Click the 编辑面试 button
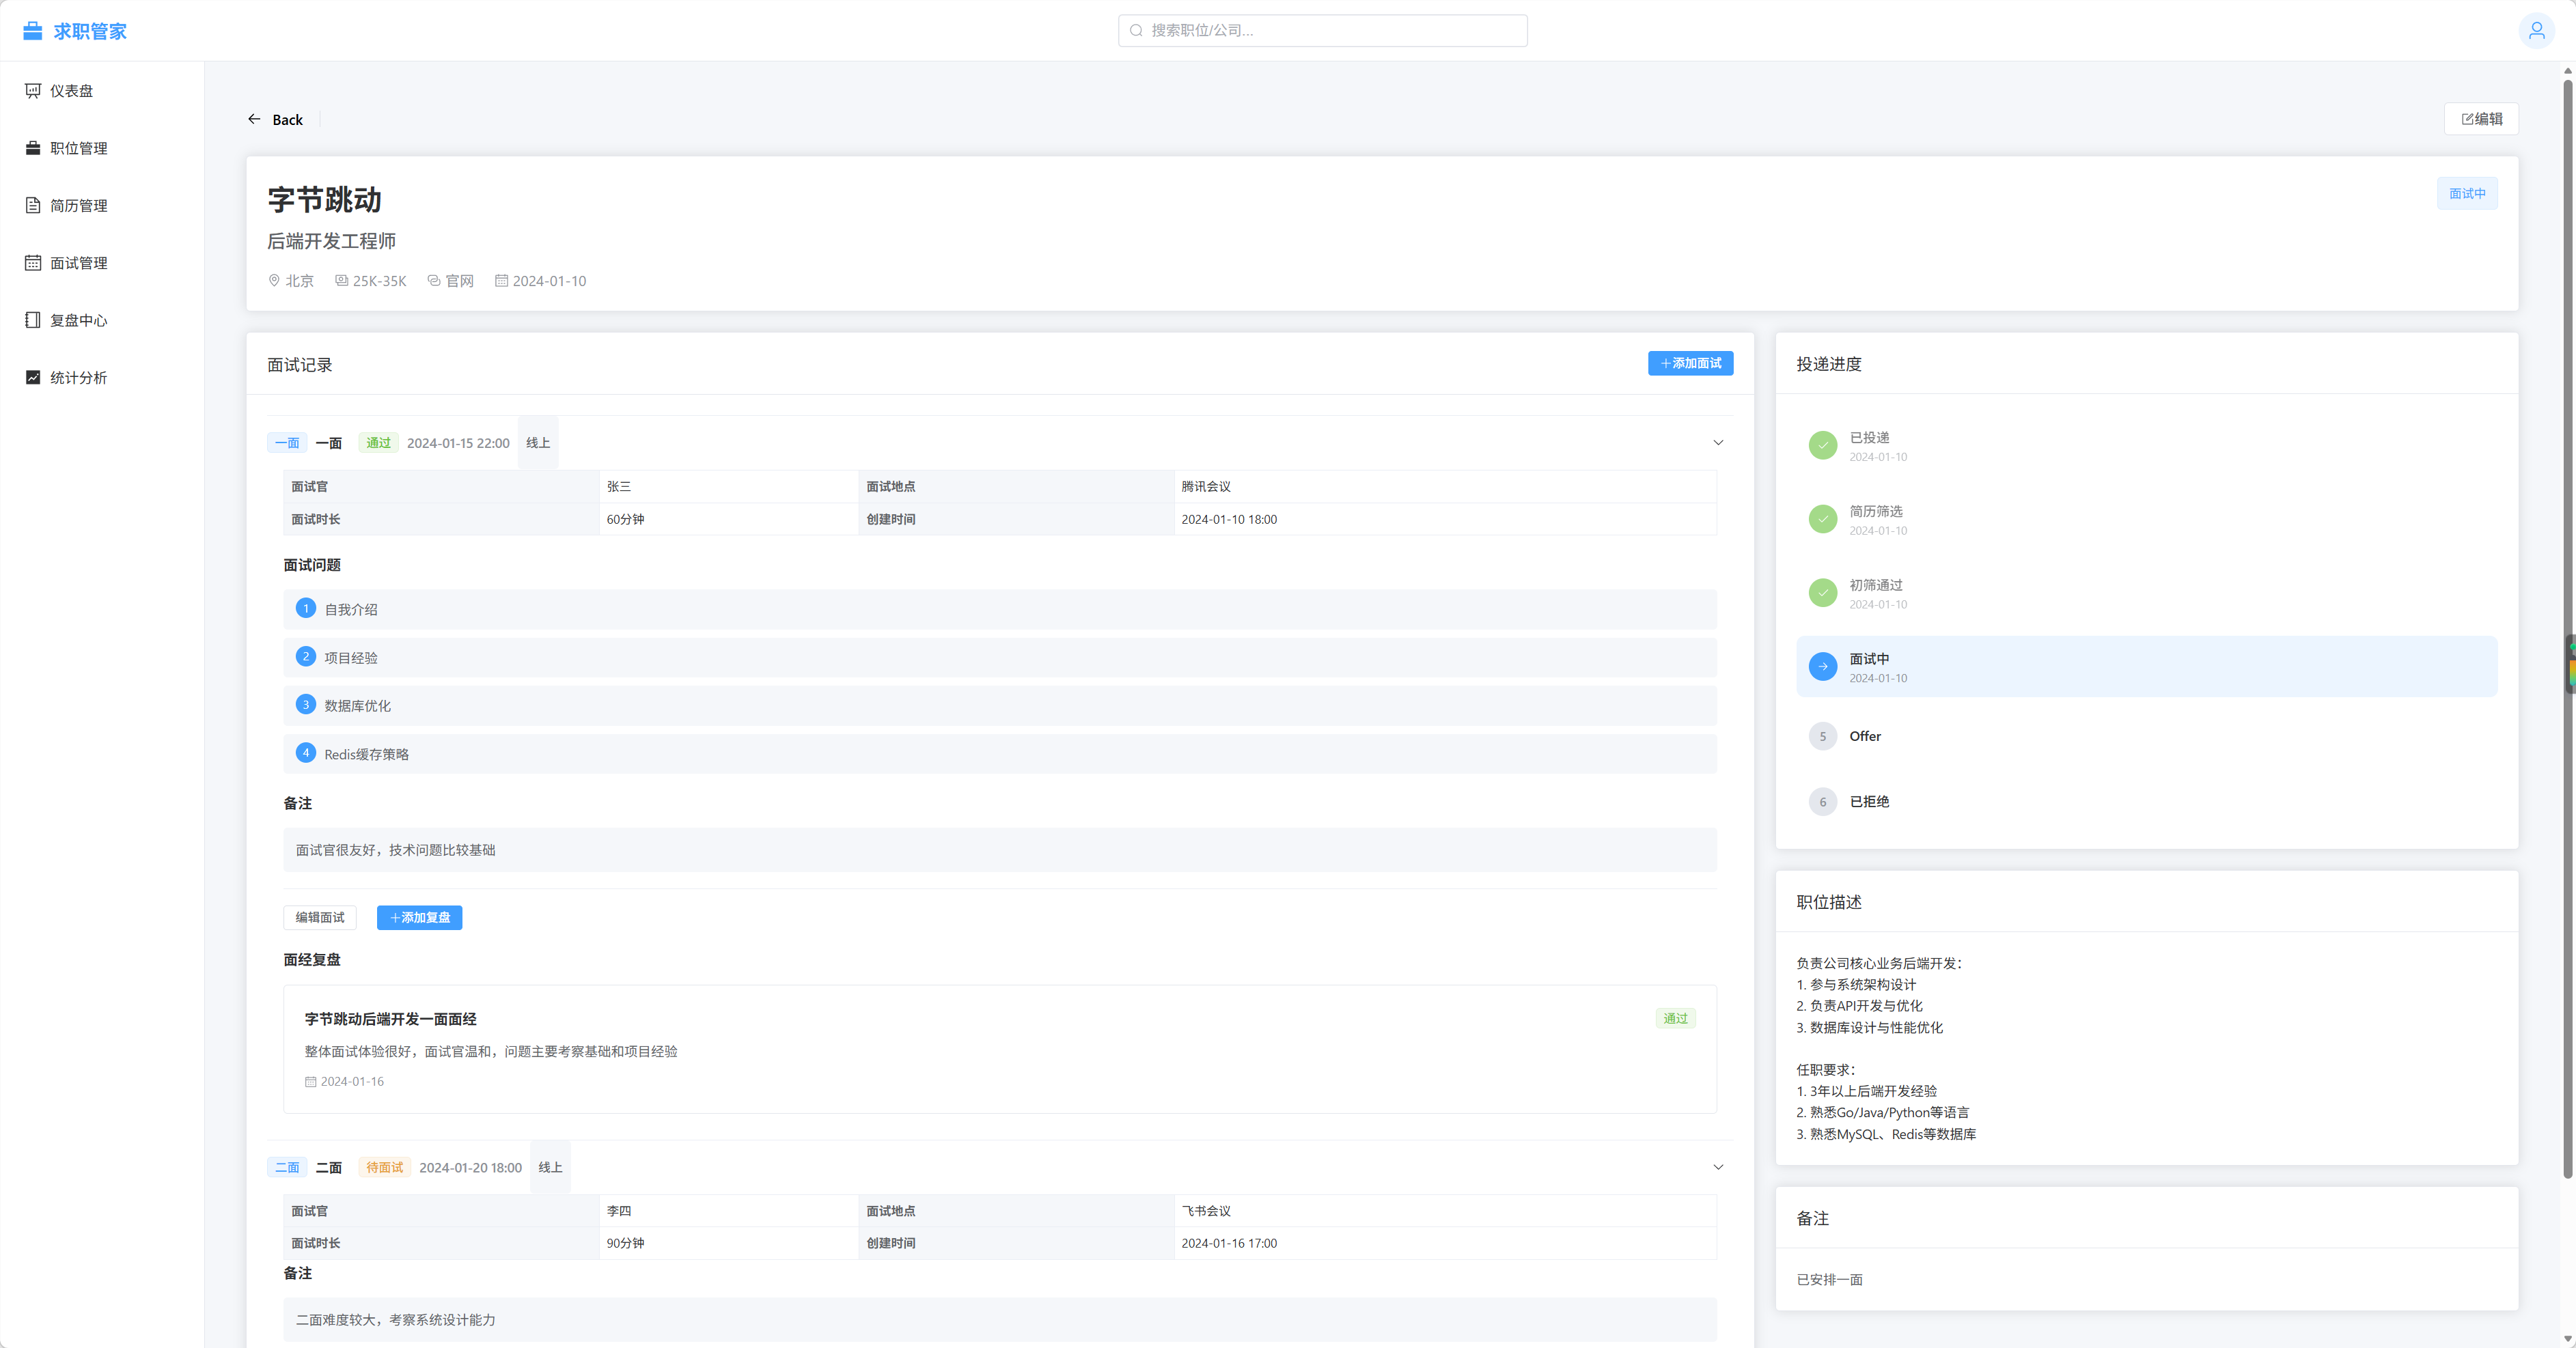 click(x=319, y=918)
